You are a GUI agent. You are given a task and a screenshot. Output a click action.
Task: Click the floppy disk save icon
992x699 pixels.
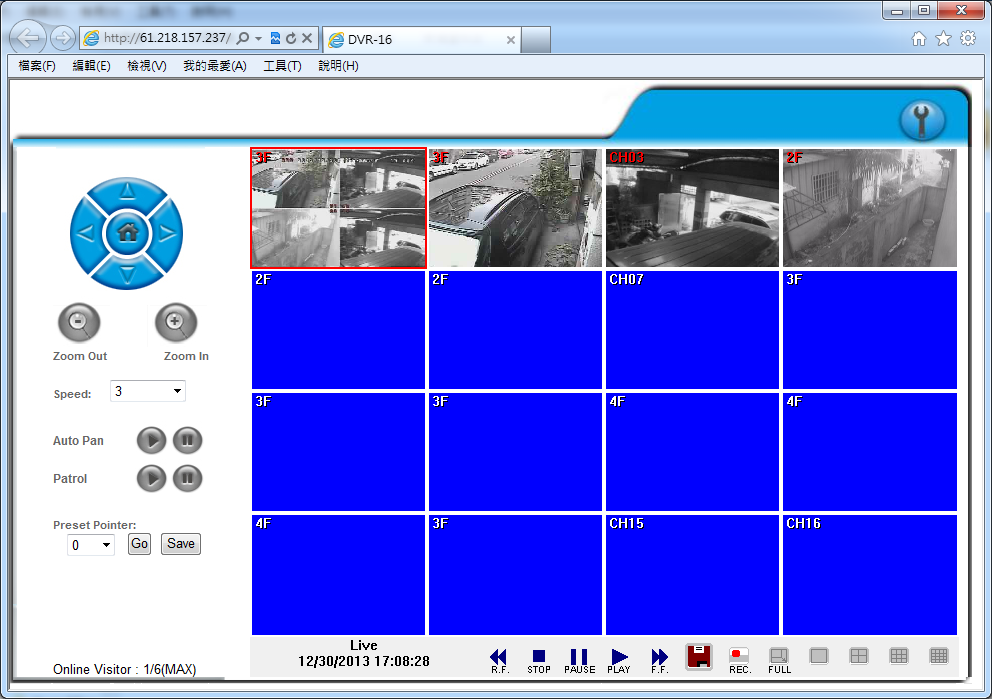pyautogui.click(x=699, y=656)
